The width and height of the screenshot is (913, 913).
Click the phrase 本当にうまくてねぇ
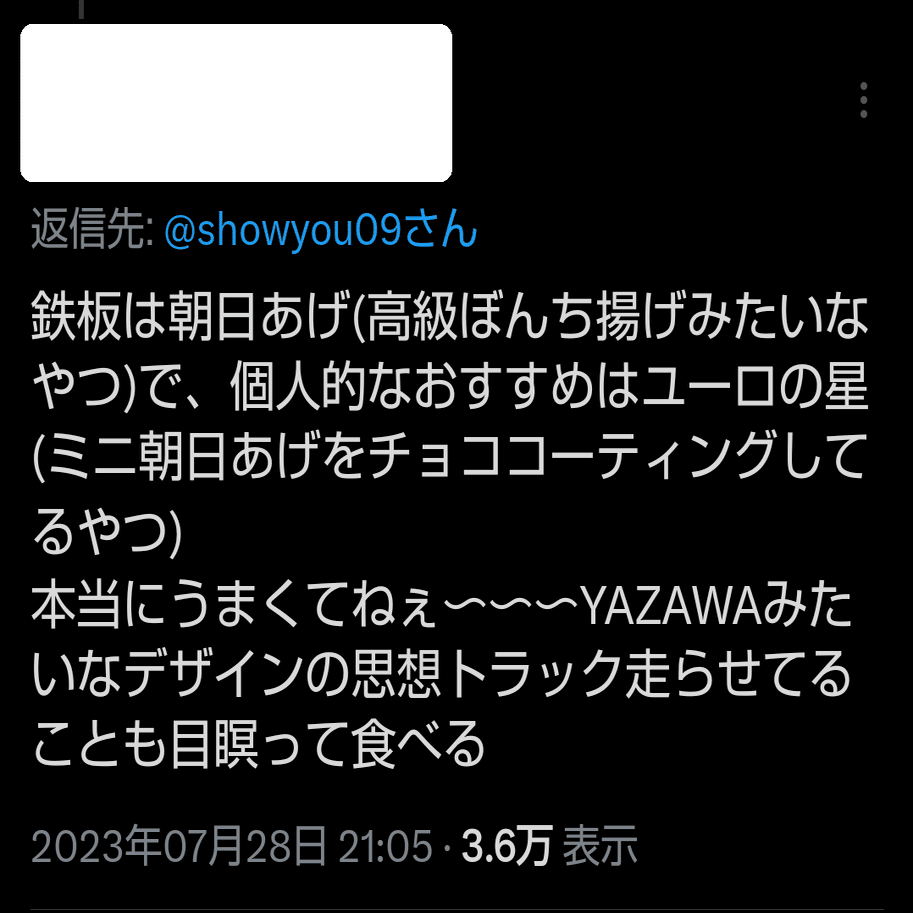coord(235,606)
